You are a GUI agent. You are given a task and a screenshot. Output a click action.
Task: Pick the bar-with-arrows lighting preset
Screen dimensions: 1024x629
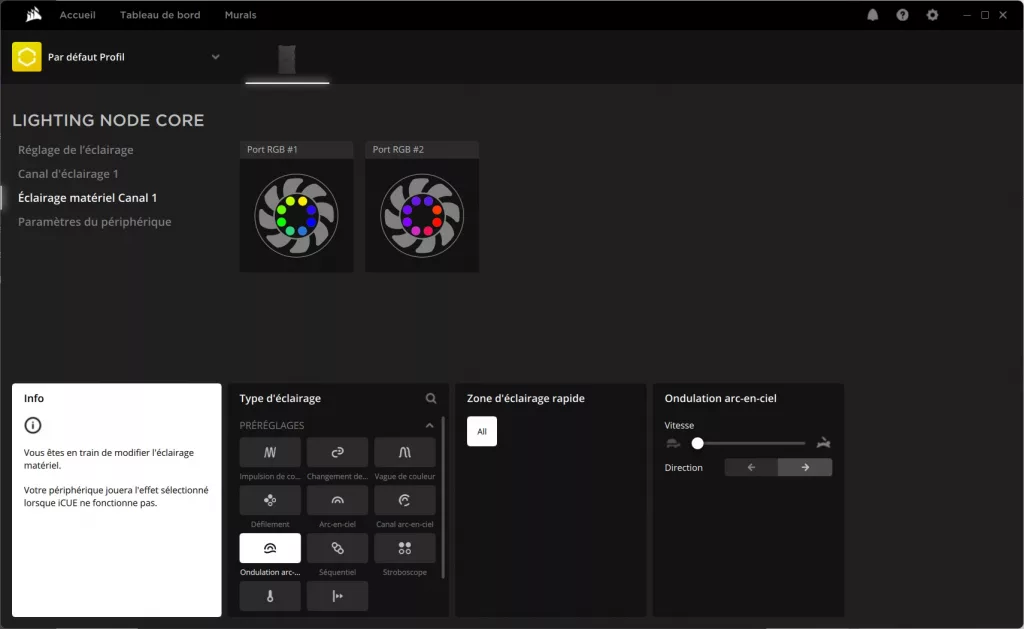pyautogui.click(x=337, y=596)
